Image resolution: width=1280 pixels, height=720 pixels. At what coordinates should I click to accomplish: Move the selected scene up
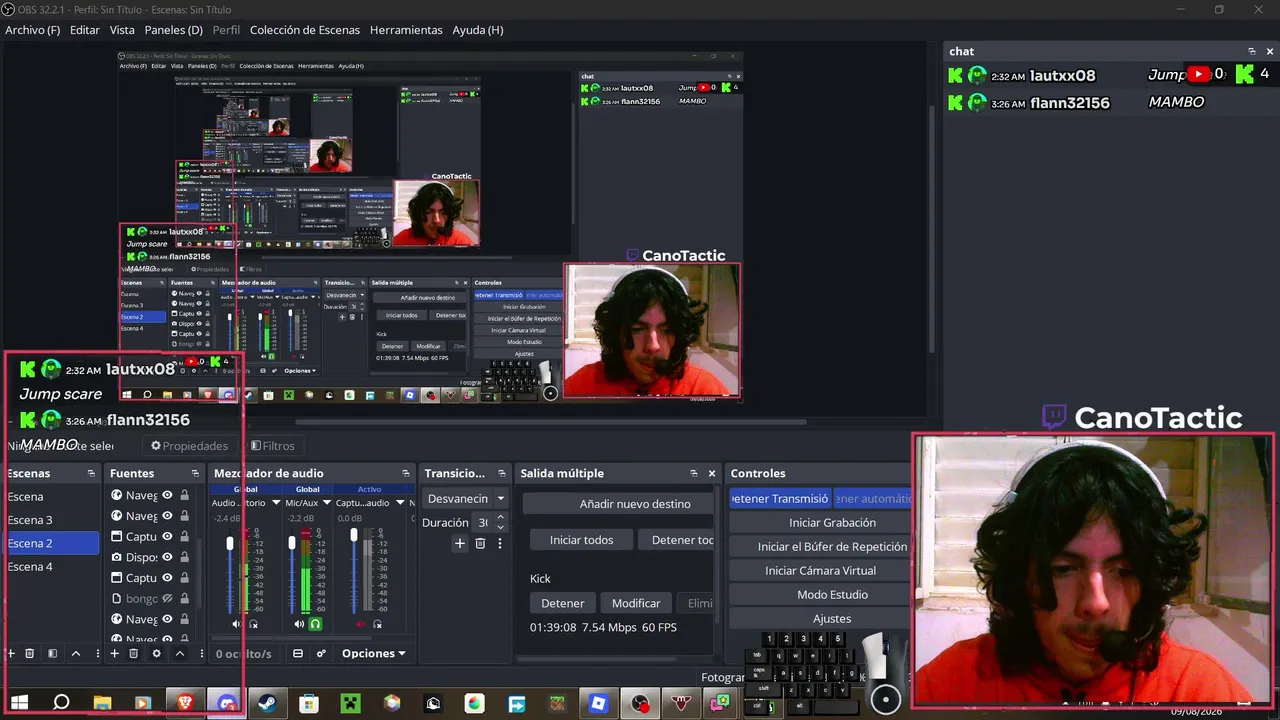(x=76, y=653)
